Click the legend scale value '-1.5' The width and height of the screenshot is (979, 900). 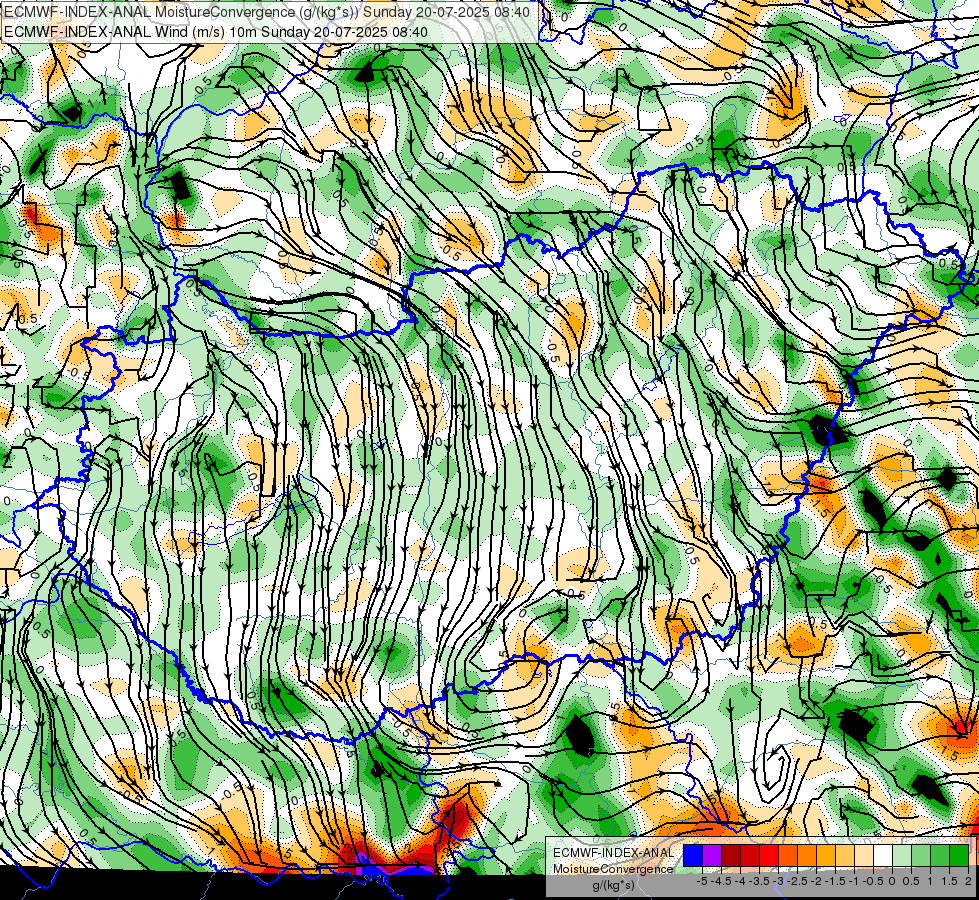tap(835, 881)
